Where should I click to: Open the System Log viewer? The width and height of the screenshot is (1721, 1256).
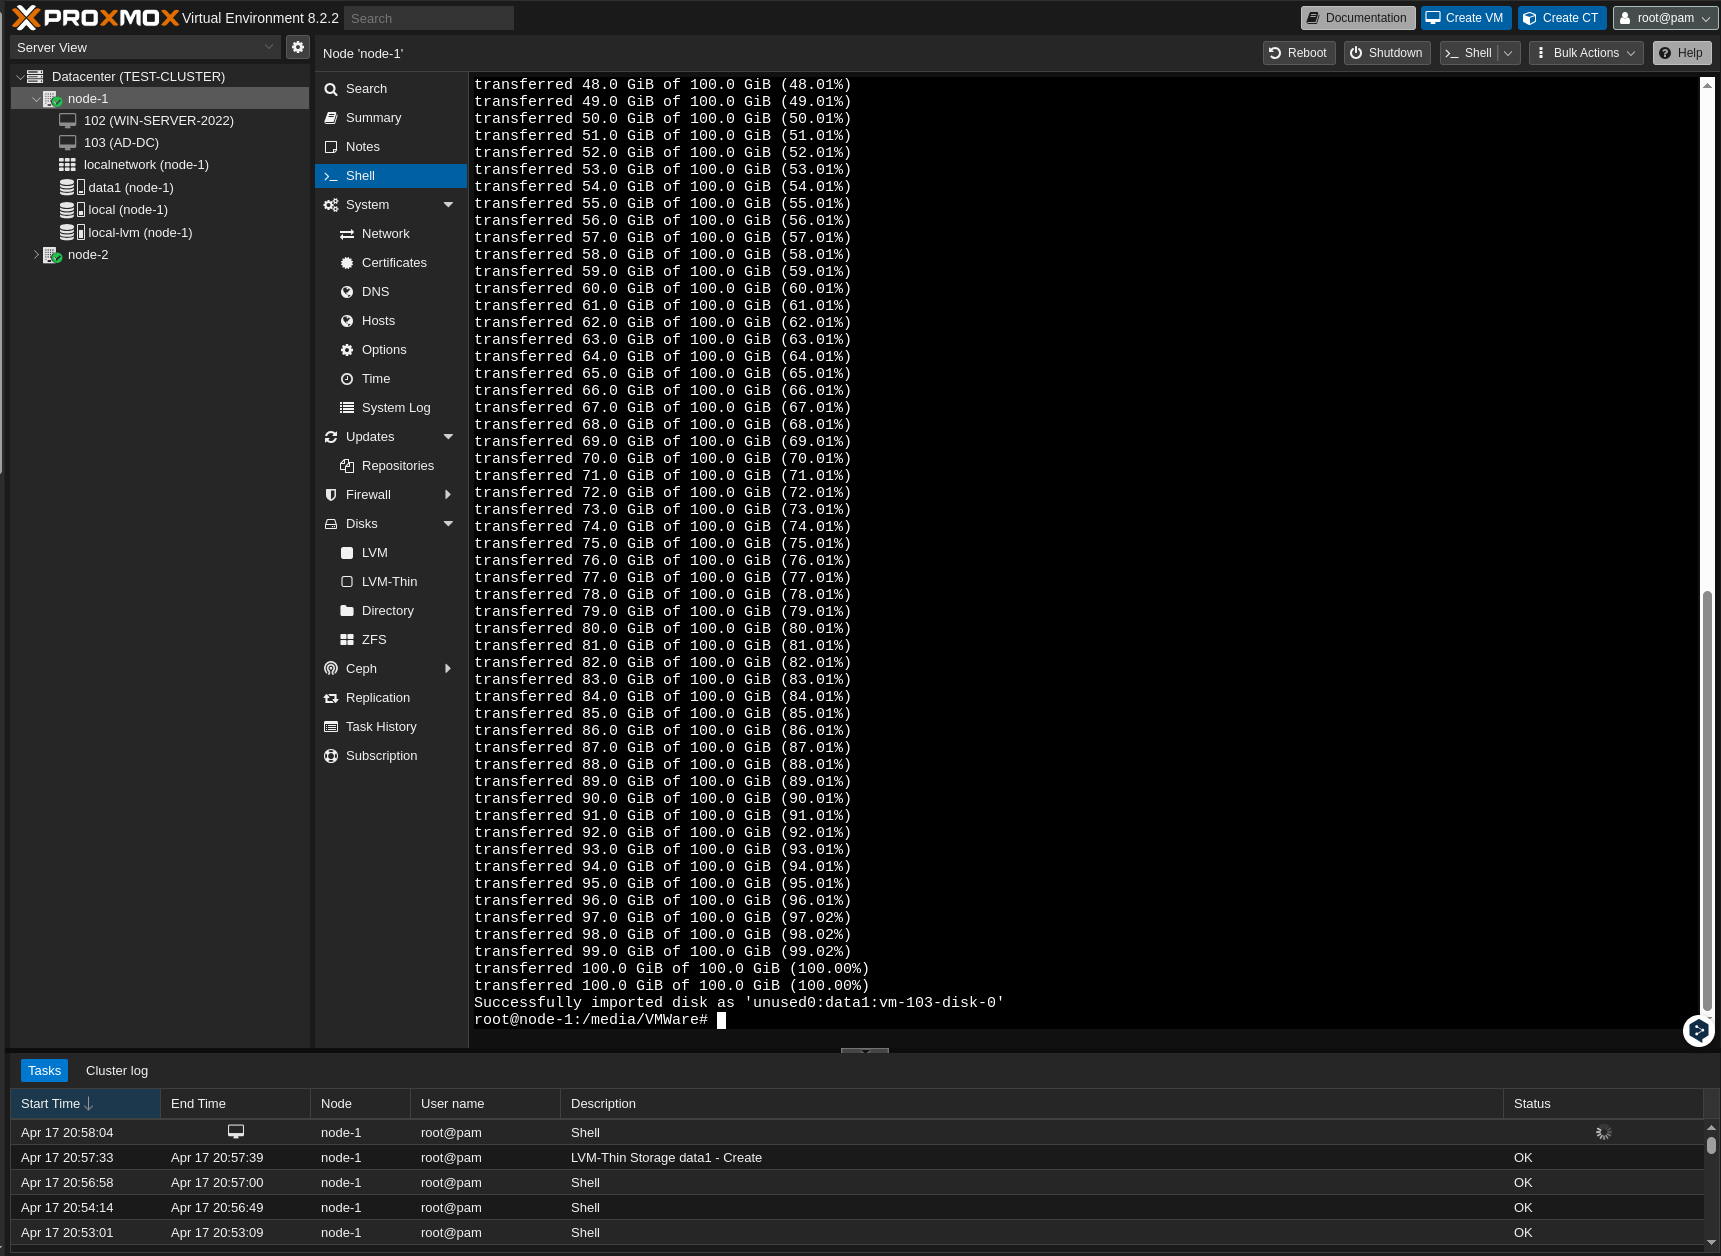point(396,407)
